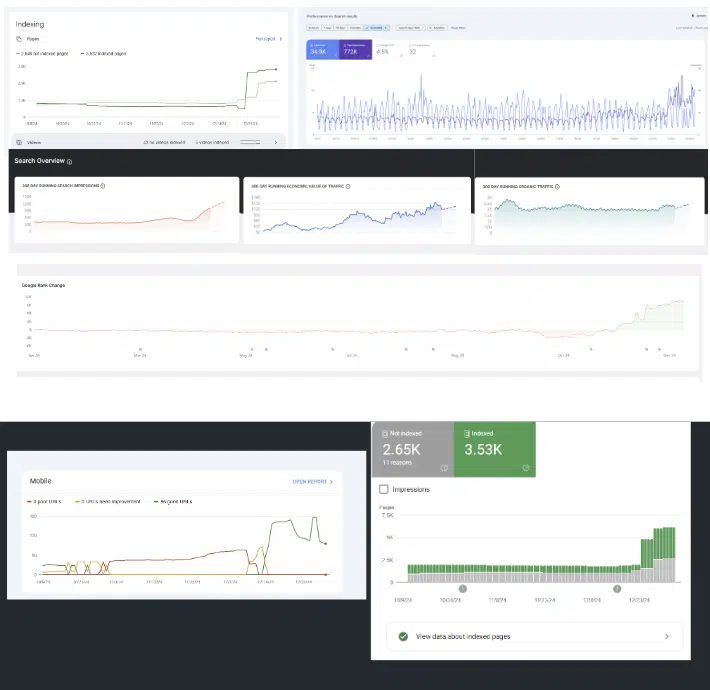
Task: Click info icon next to Search Impressions title
Action: 103,186
